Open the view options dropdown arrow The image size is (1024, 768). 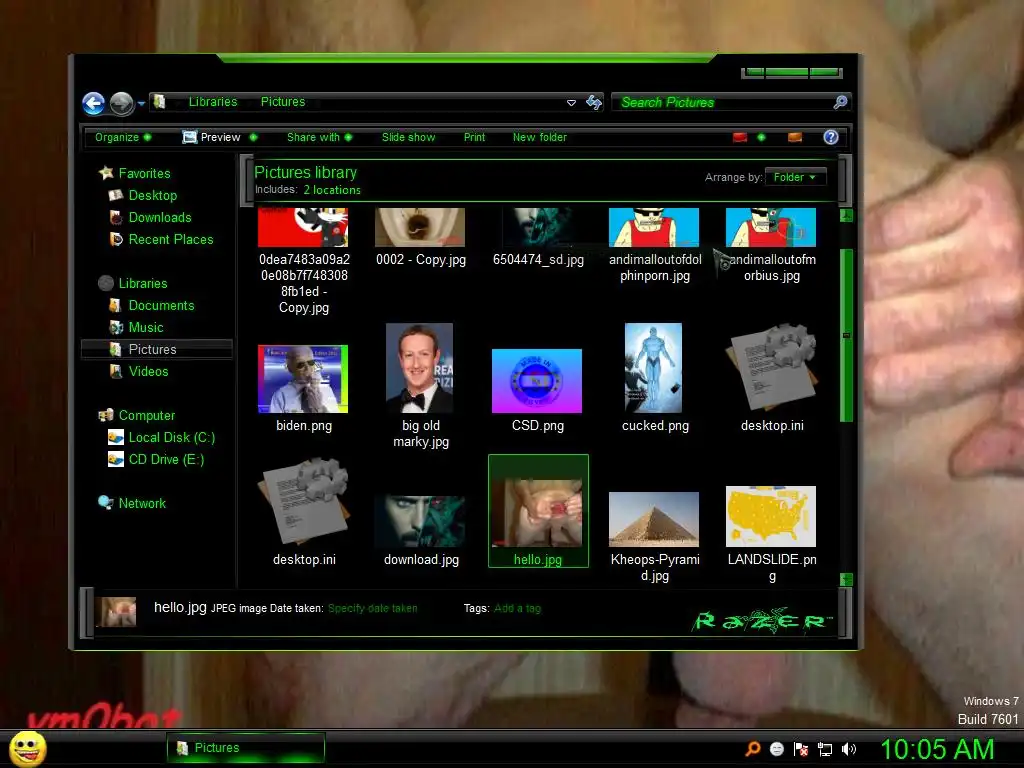[761, 137]
